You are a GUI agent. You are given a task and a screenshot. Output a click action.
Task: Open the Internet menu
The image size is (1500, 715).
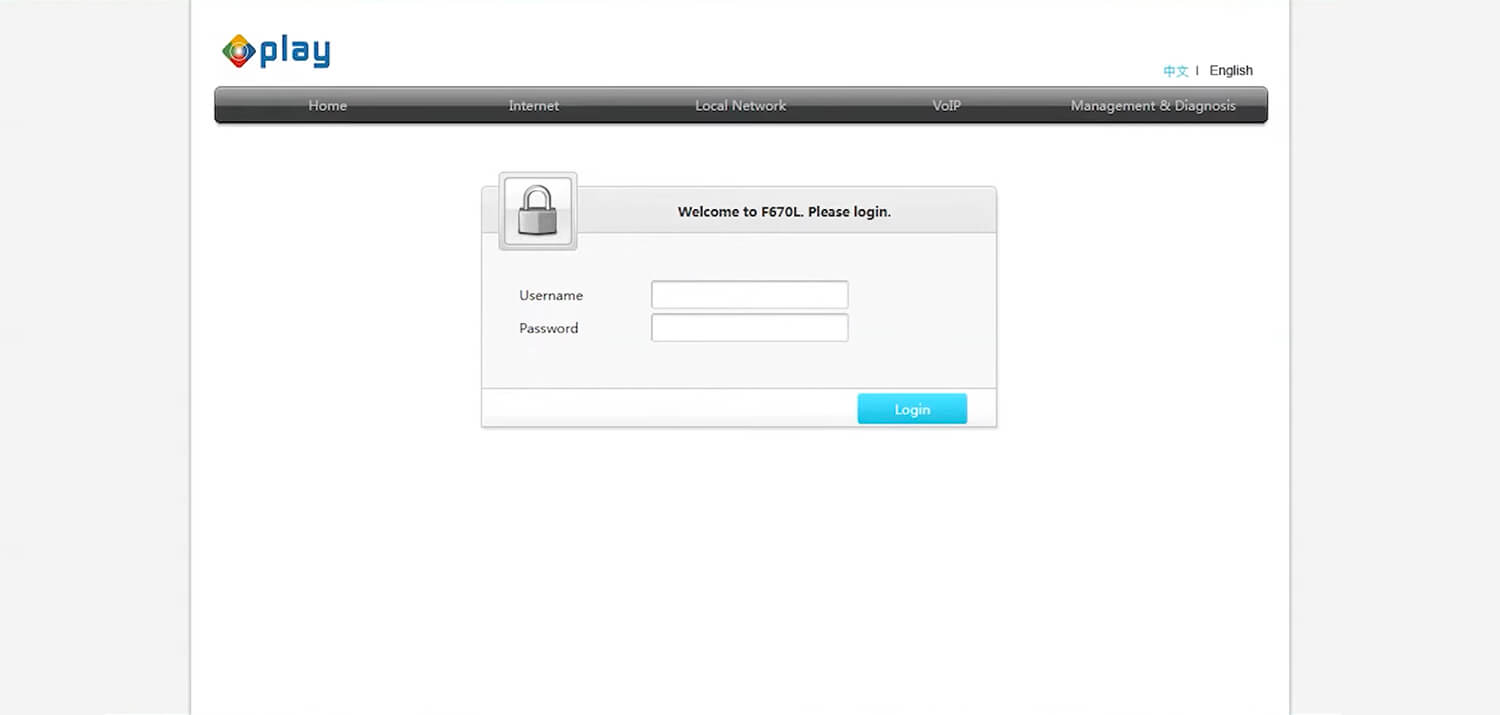(x=534, y=106)
